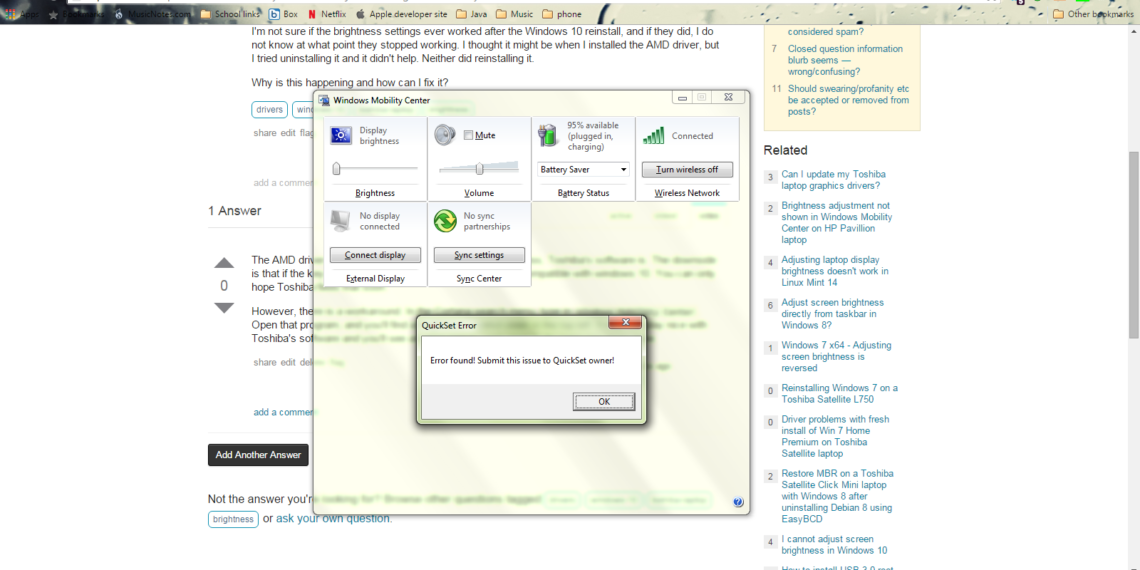Click the Volume slider handle
Image resolution: width=1140 pixels, height=570 pixels.
click(479, 169)
